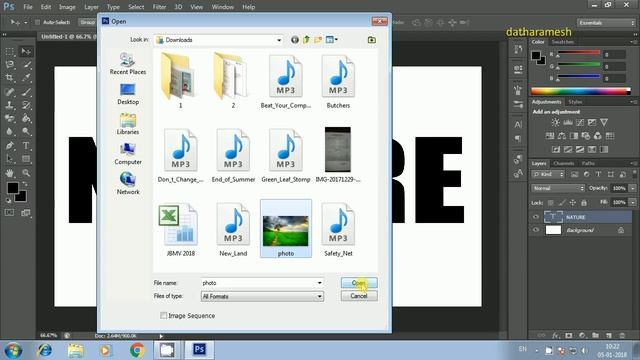Screen dimensions: 640x360
Task: Click Create New Folder icon in dialog
Action: [318, 40]
